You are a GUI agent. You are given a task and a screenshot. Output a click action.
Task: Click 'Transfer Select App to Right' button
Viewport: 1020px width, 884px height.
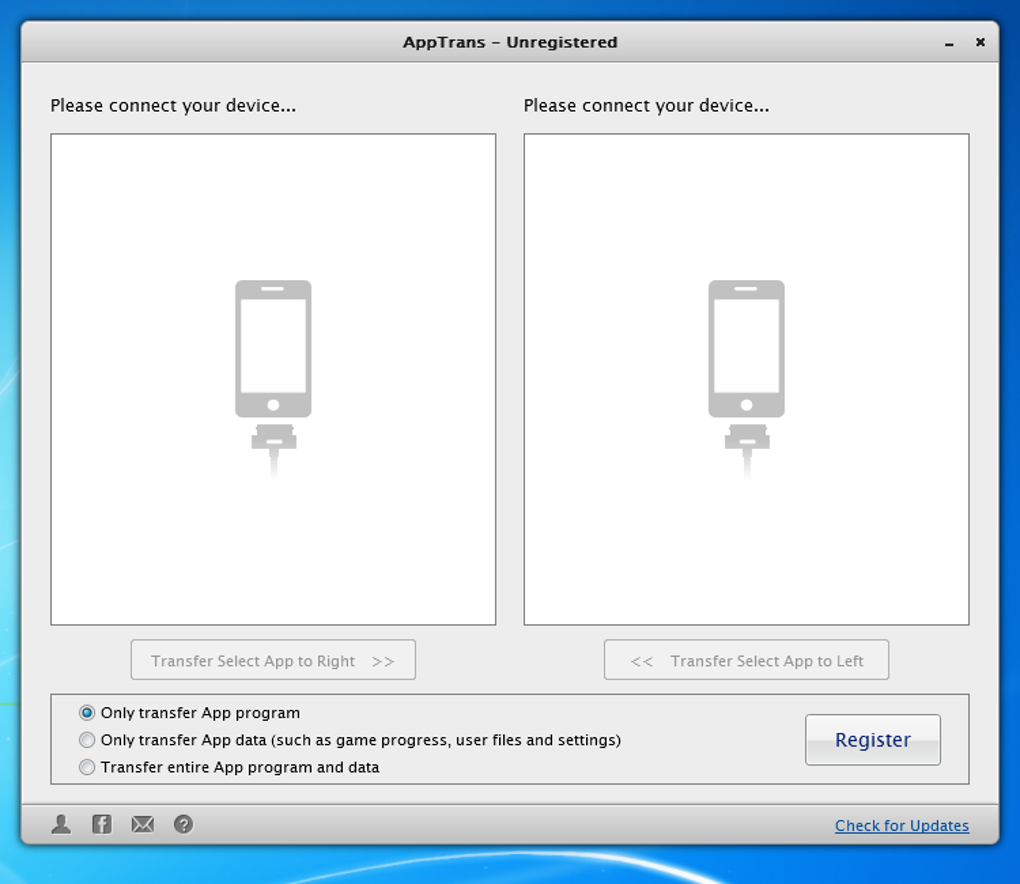point(273,660)
